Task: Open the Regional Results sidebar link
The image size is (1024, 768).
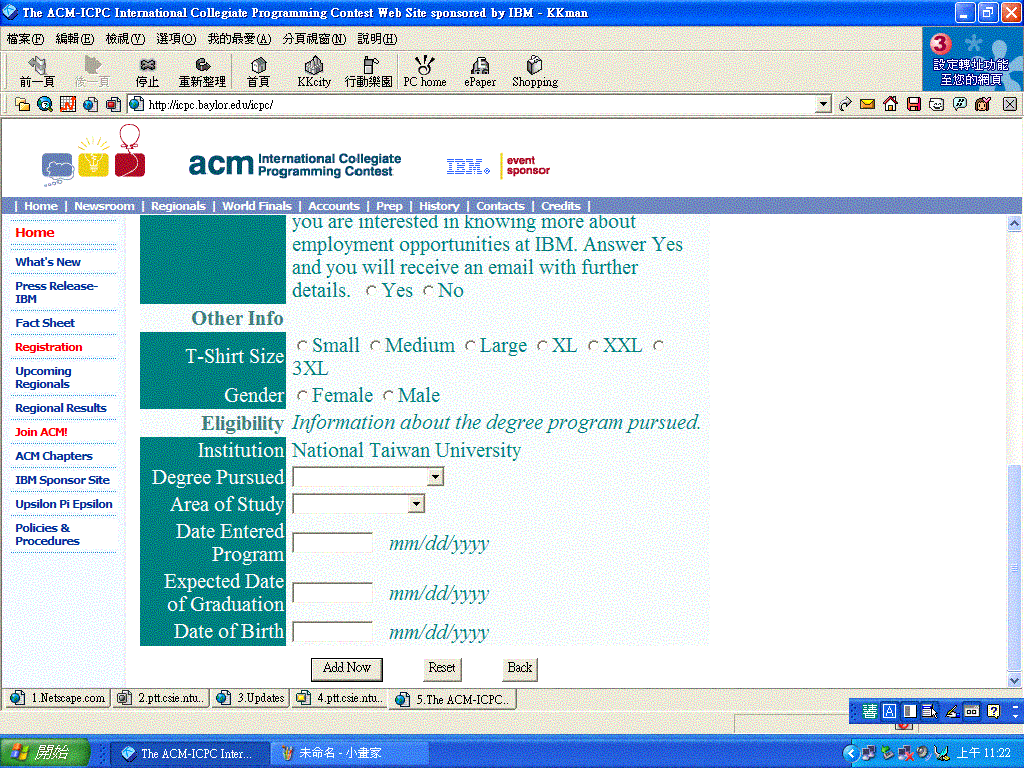Action: (60, 408)
